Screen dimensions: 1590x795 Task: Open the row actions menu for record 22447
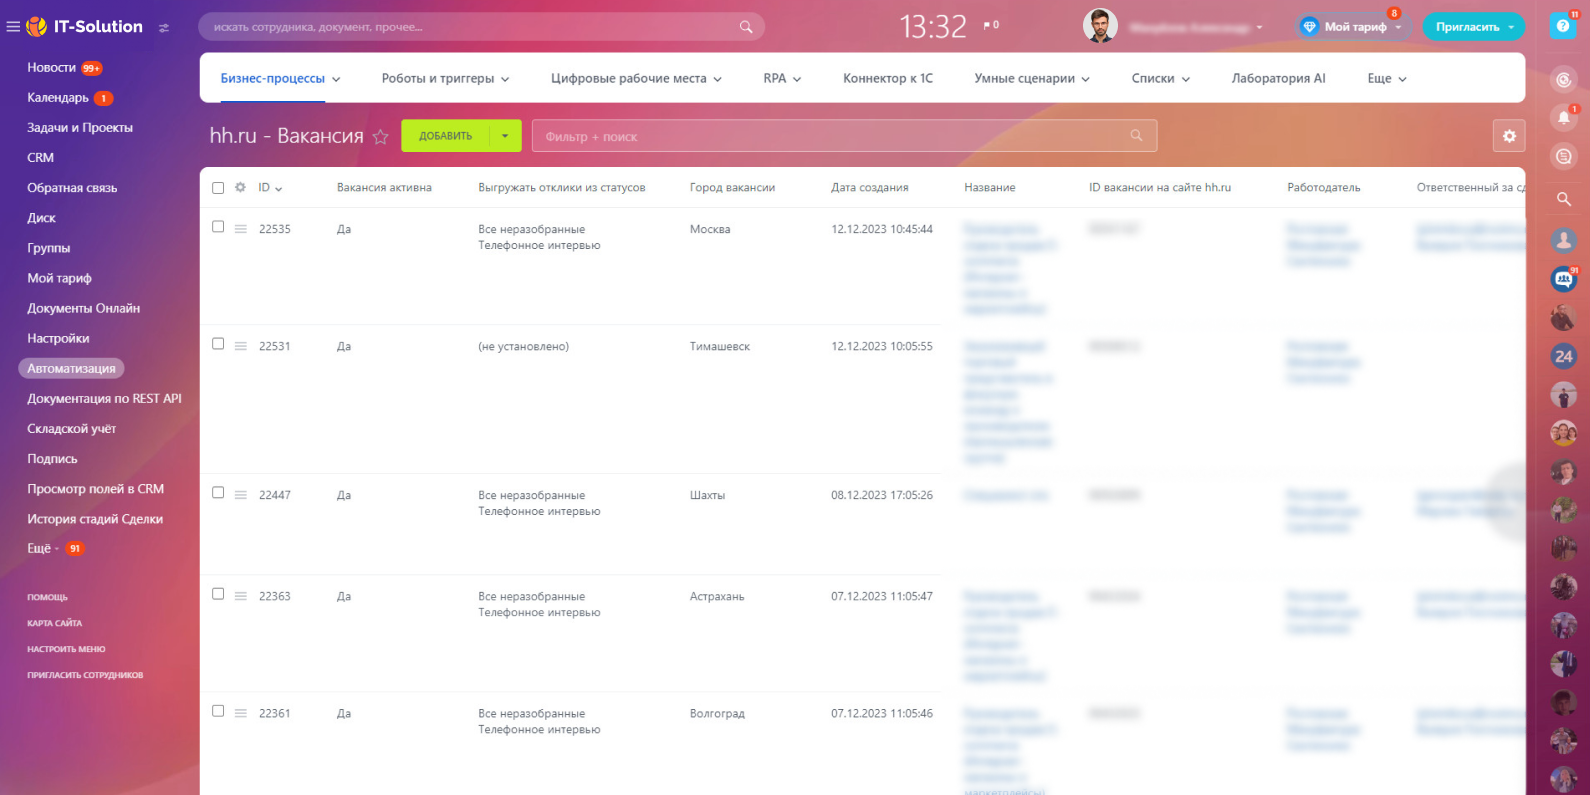click(241, 495)
